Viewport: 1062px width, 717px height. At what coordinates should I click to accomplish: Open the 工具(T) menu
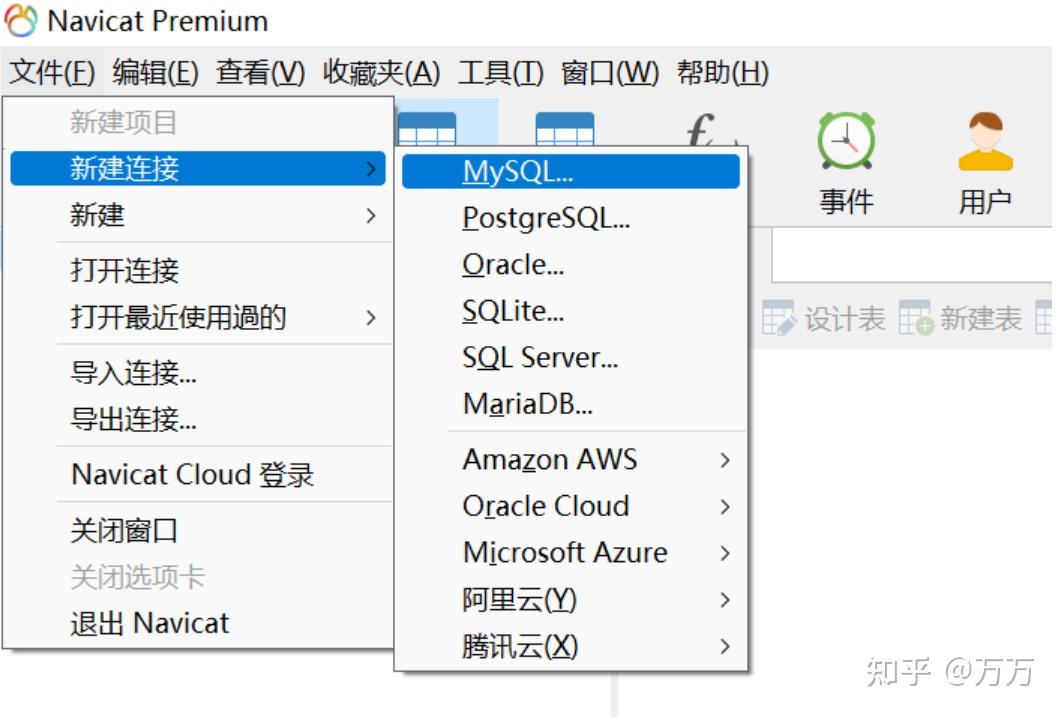pyautogui.click(x=500, y=72)
